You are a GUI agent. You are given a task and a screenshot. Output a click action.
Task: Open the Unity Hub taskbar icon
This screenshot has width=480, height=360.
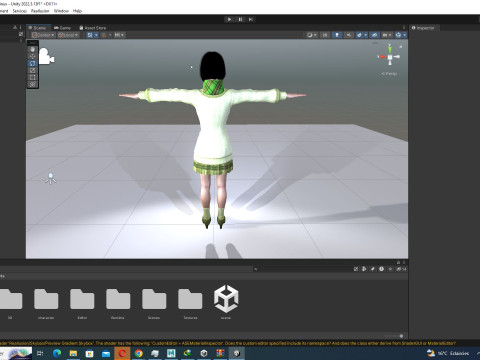tap(204, 353)
